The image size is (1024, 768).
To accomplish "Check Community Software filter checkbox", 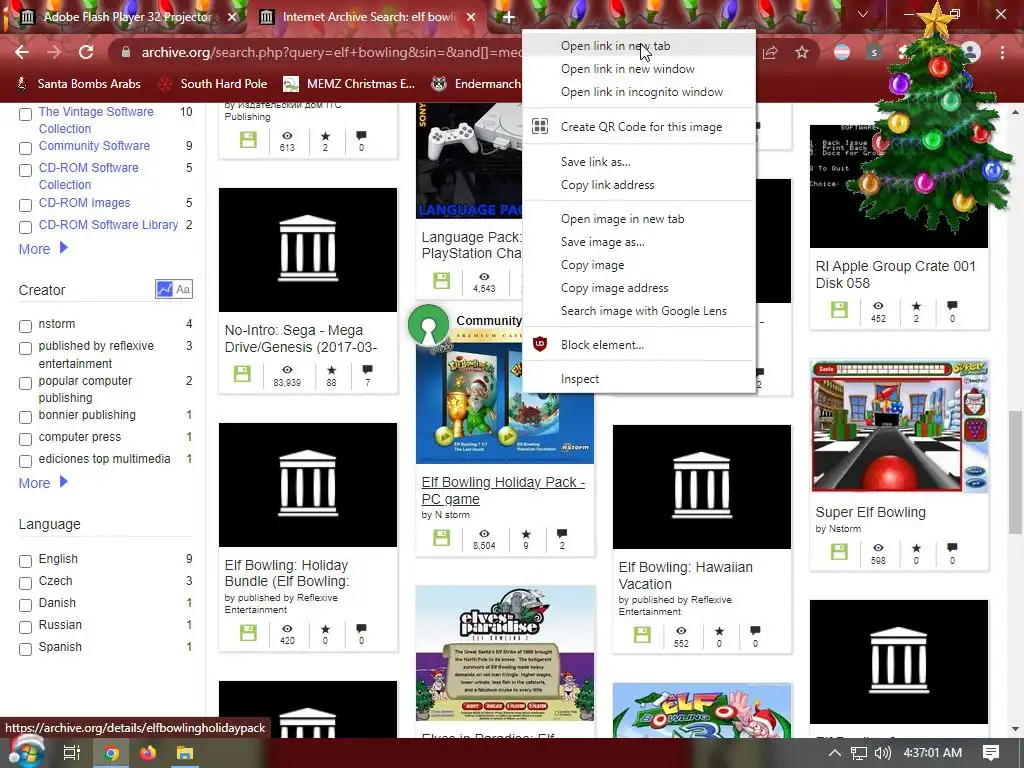I will pyautogui.click(x=25, y=148).
